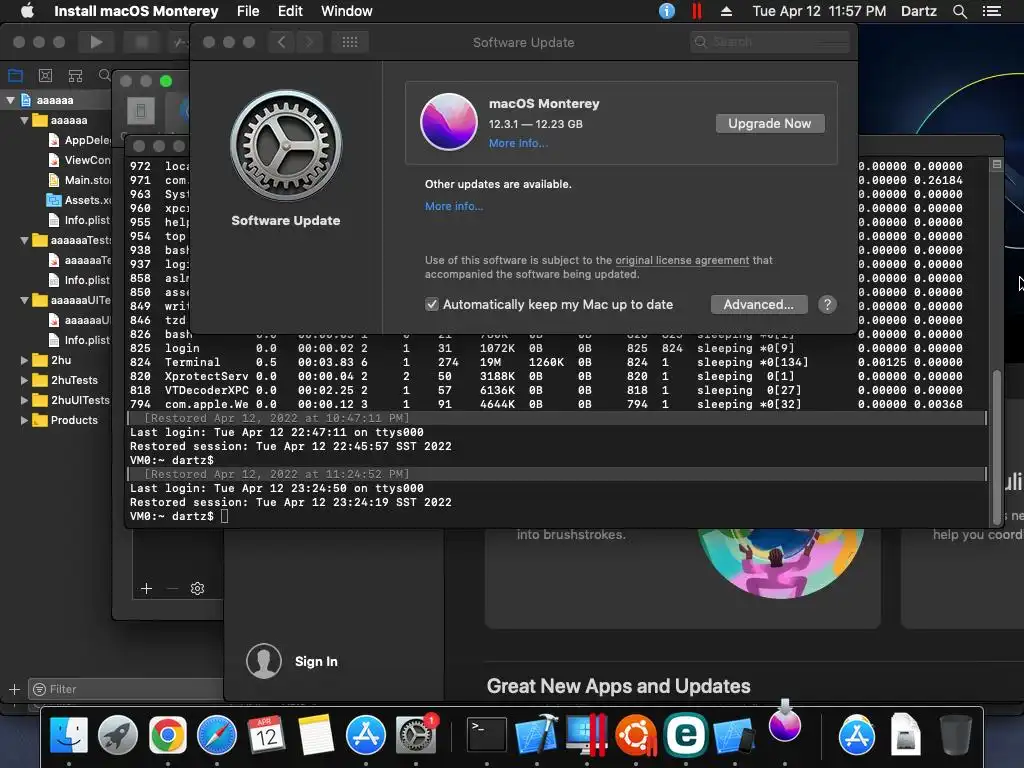The image size is (1024, 768).
Task: Collapse the aaaaaa project root
Action: (10, 100)
